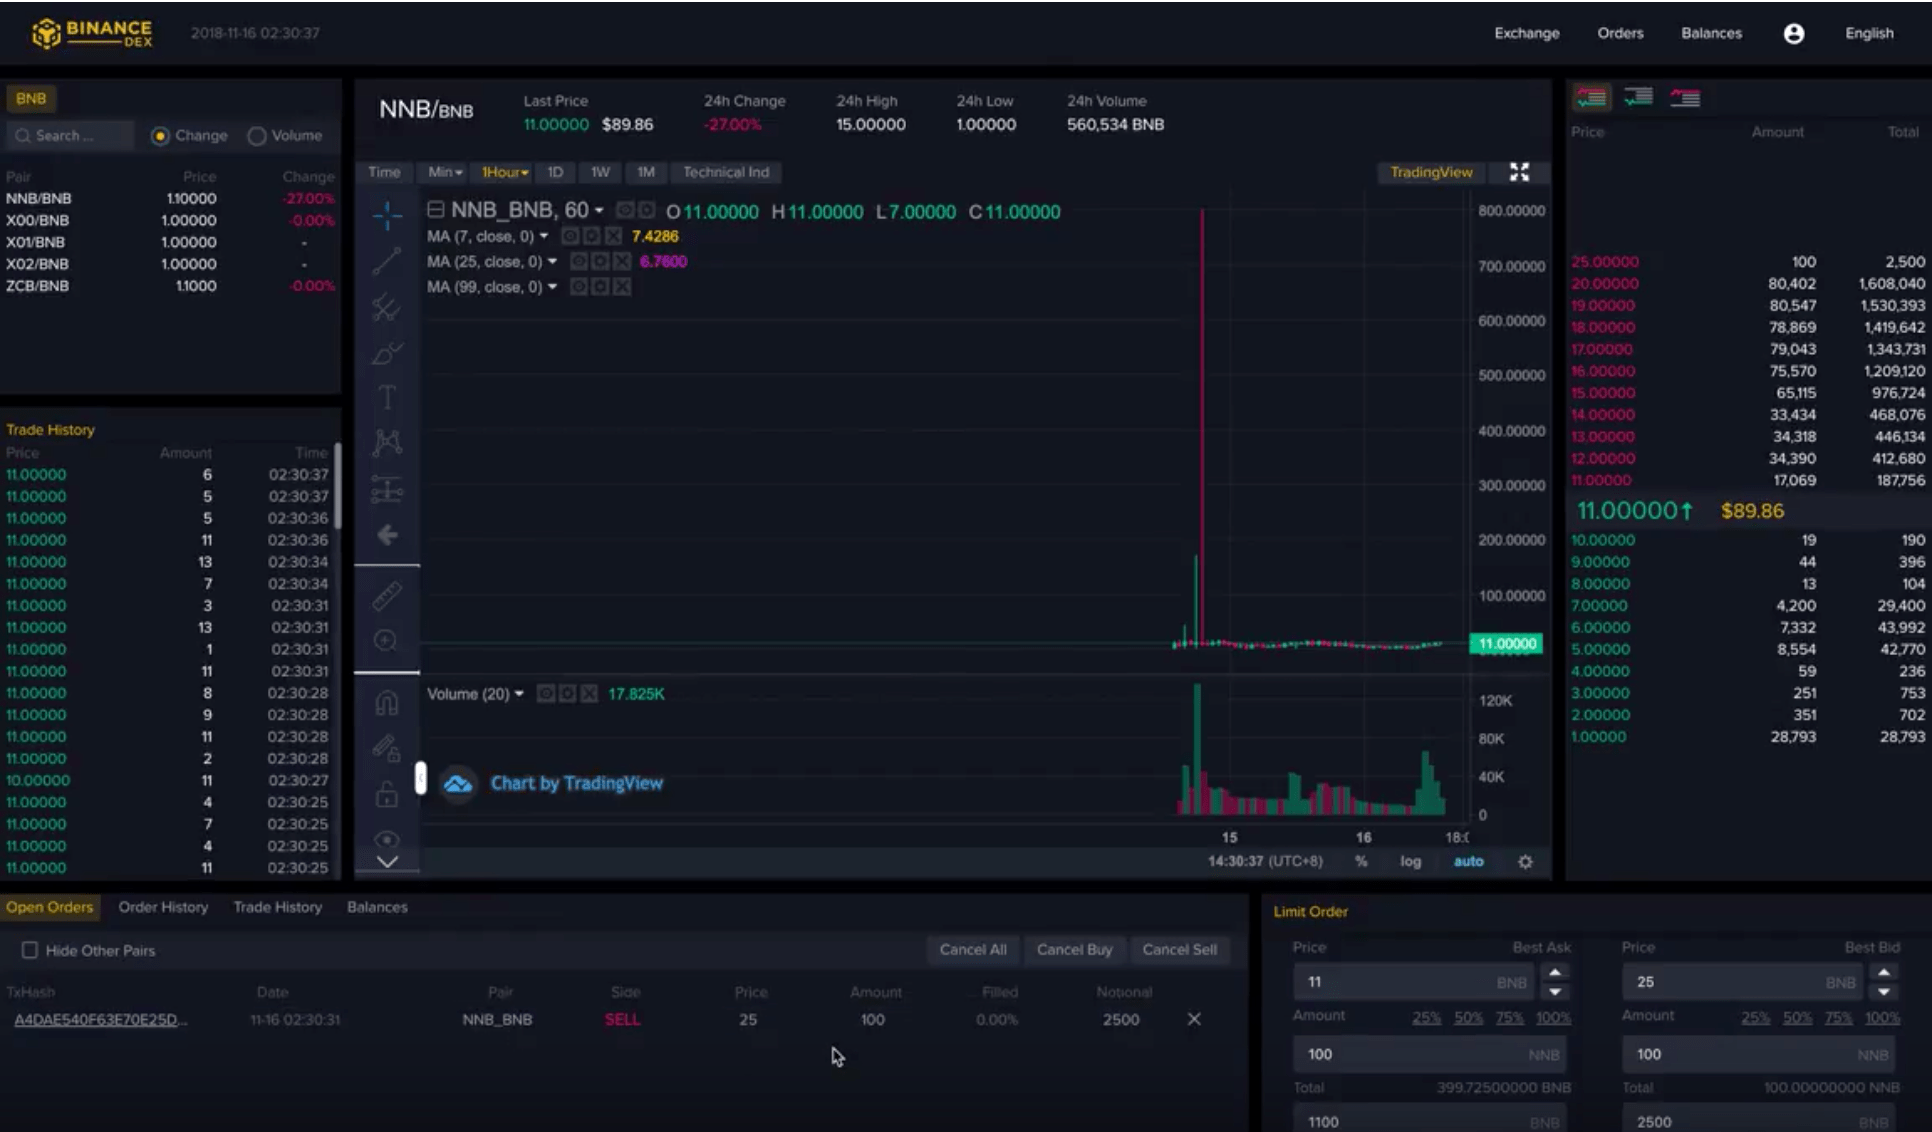Toggle visibility of Volume (20) indicator
1932x1132 pixels.
pyautogui.click(x=546, y=693)
